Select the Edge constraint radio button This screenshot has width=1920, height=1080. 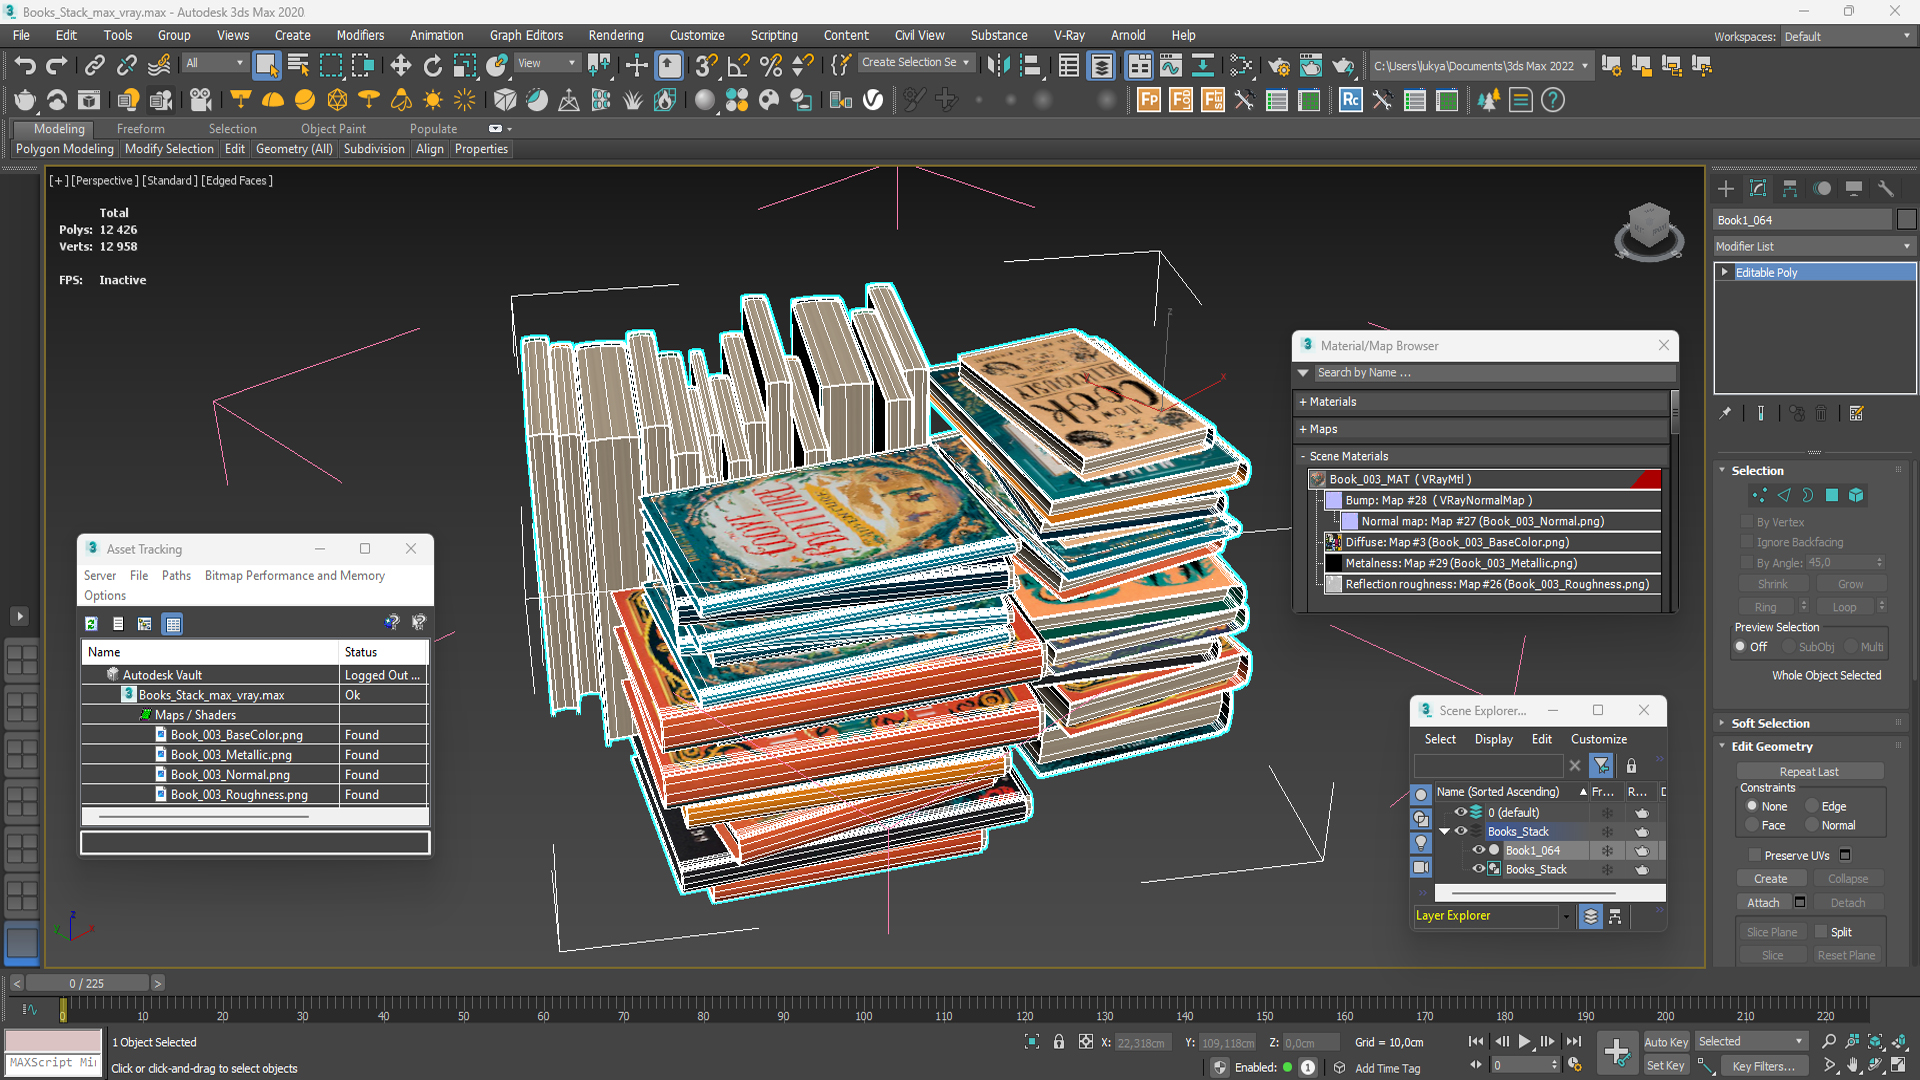point(1811,806)
